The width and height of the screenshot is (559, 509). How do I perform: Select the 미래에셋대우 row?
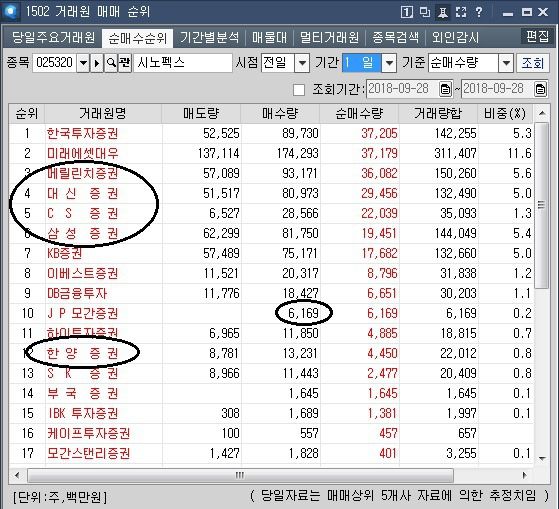point(271,154)
